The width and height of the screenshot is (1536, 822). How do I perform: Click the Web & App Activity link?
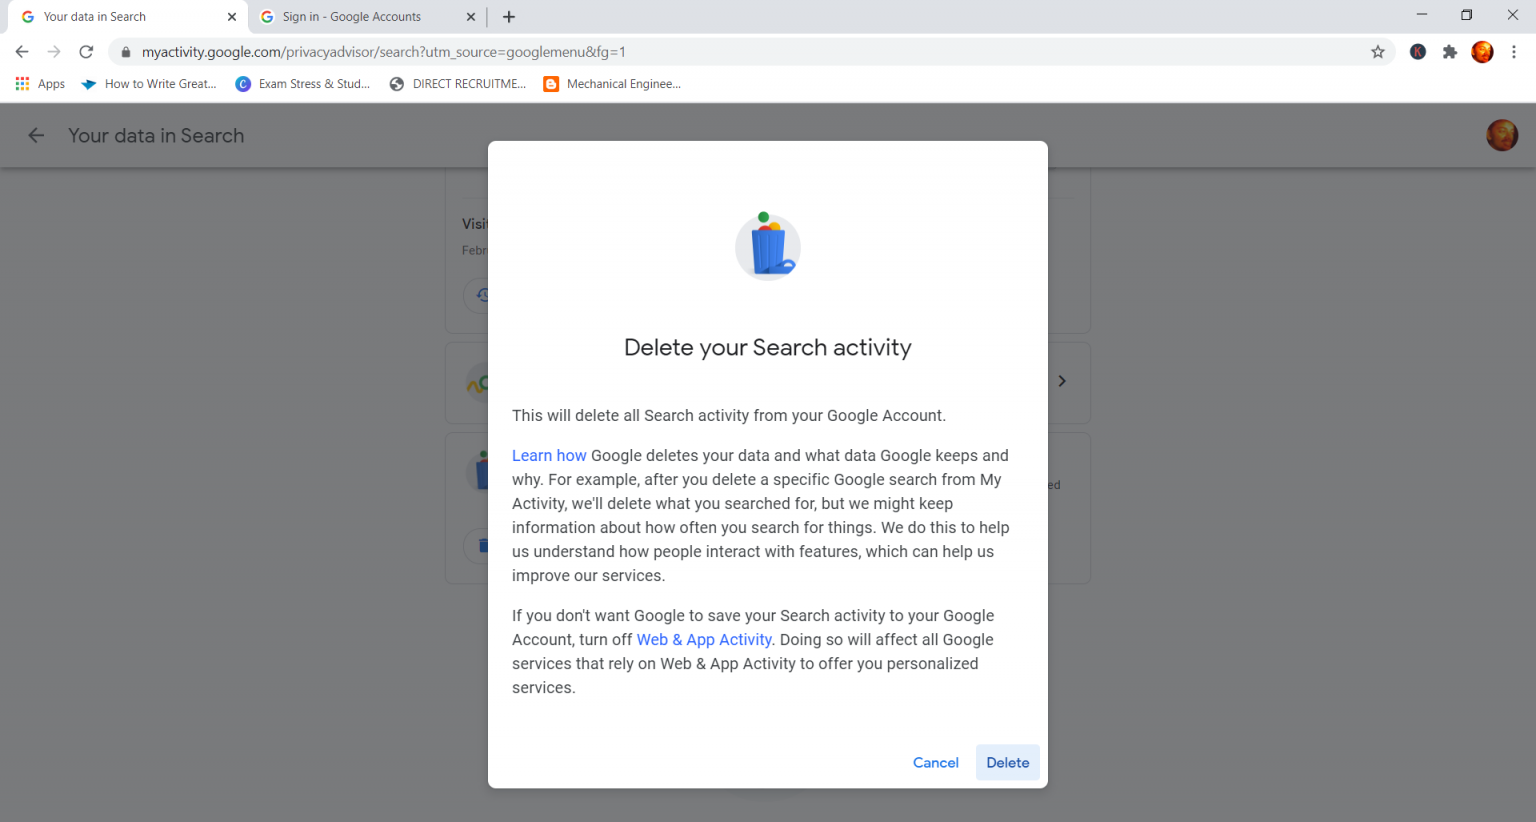tap(703, 639)
